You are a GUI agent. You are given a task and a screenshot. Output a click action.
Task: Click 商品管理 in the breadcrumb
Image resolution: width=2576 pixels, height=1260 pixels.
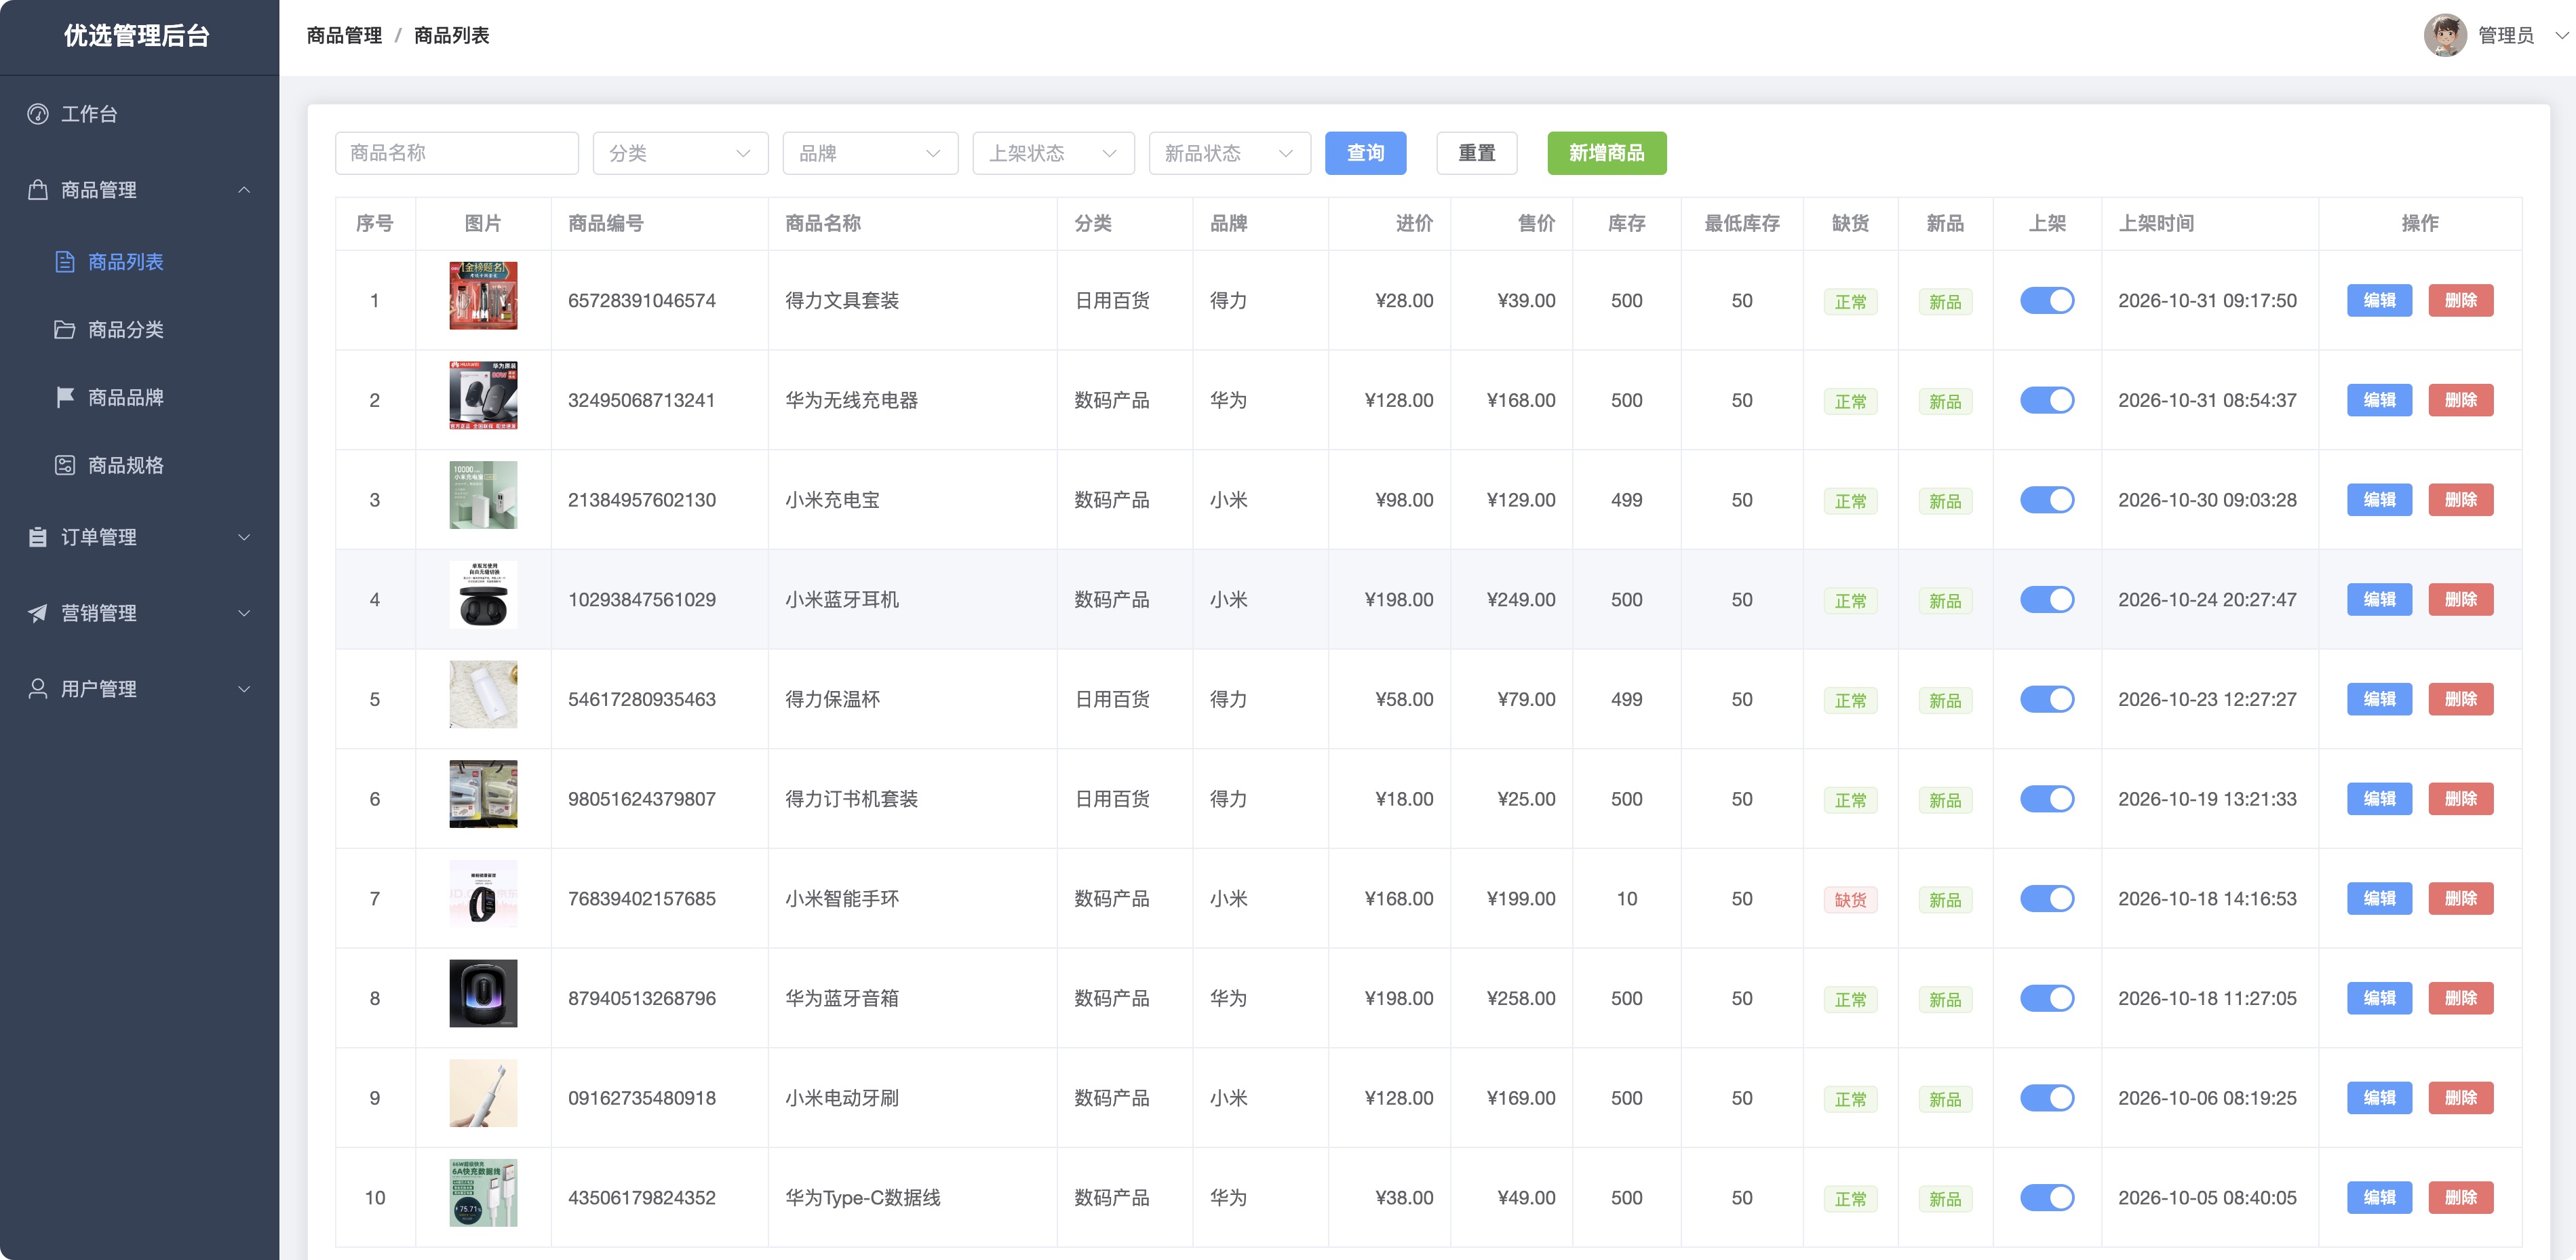point(344,36)
